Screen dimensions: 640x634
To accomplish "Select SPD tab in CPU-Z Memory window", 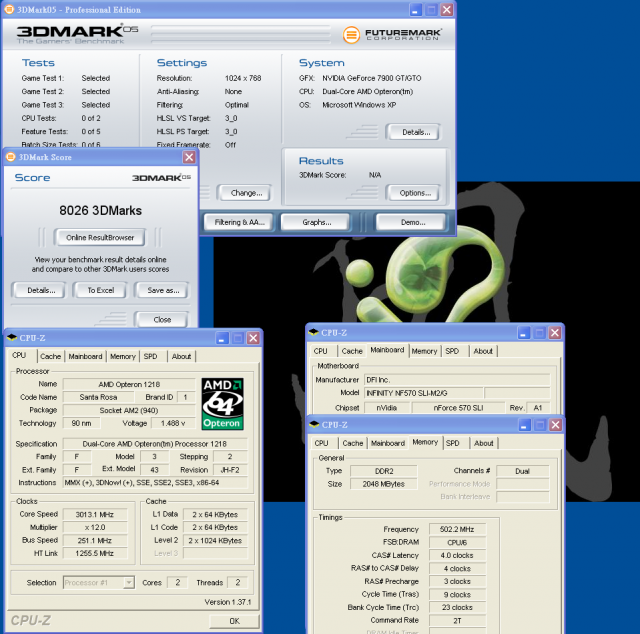I will [x=453, y=443].
